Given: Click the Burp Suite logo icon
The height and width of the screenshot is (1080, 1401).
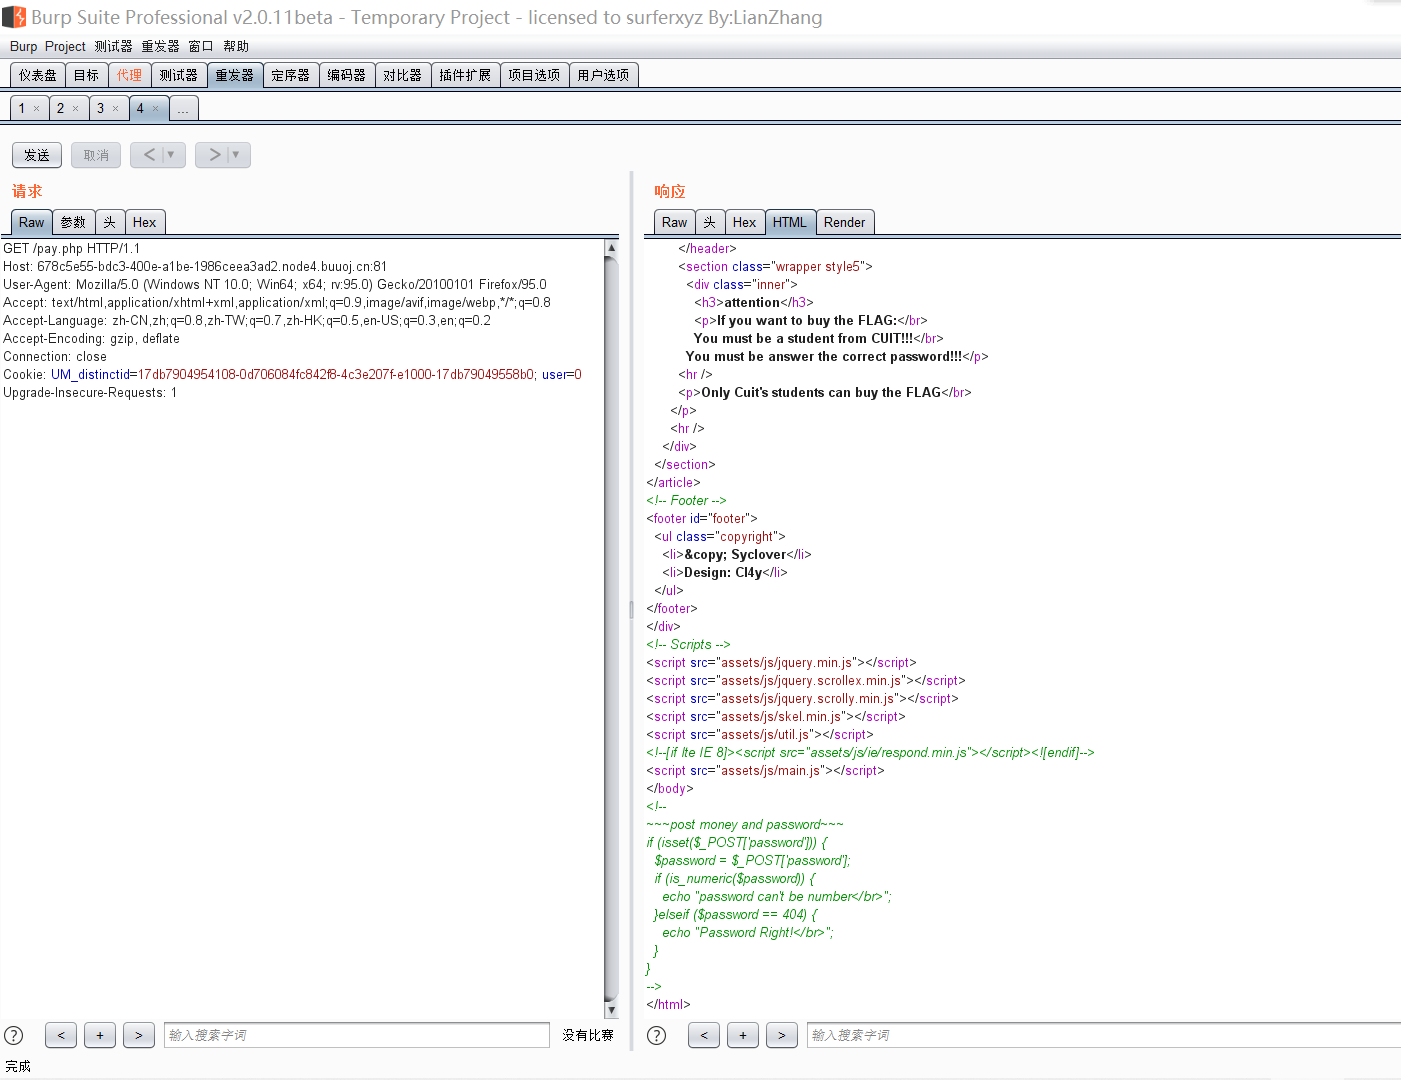Looking at the screenshot, I should [x=14, y=17].
